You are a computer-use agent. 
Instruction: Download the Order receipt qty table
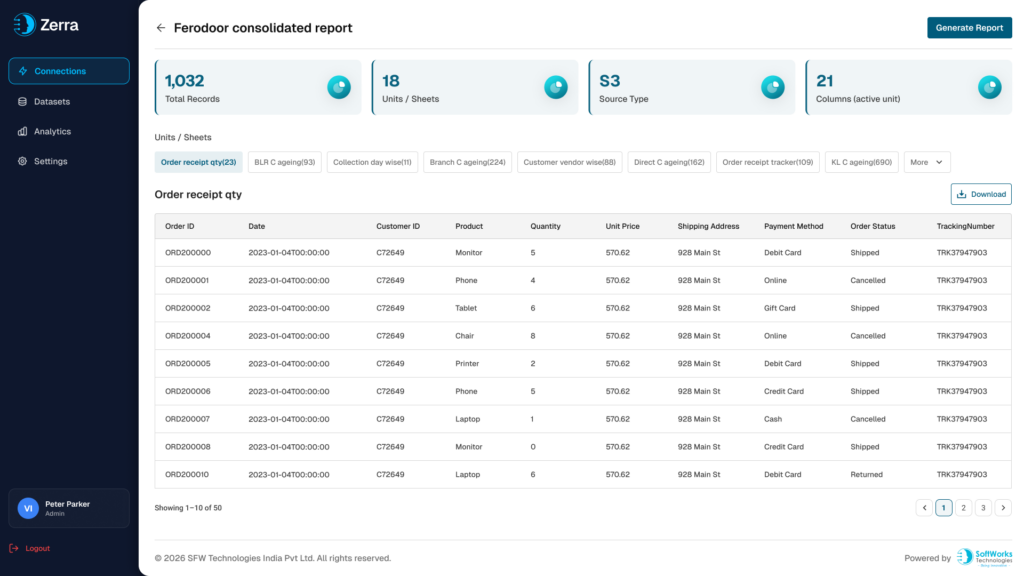(x=981, y=194)
